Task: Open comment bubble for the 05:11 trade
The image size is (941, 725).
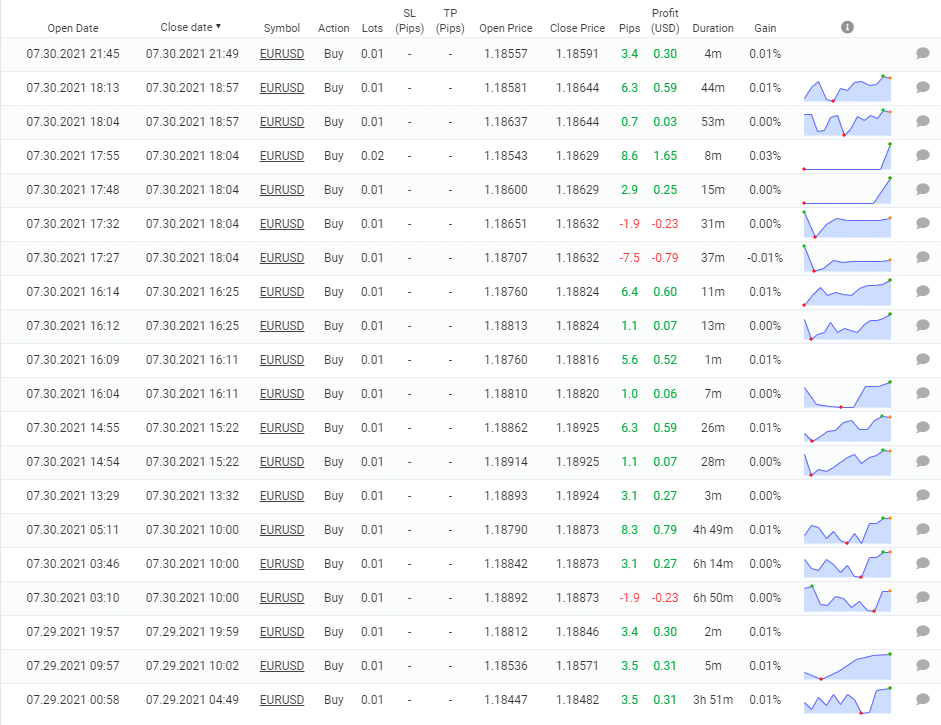Action: pos(923,530)
